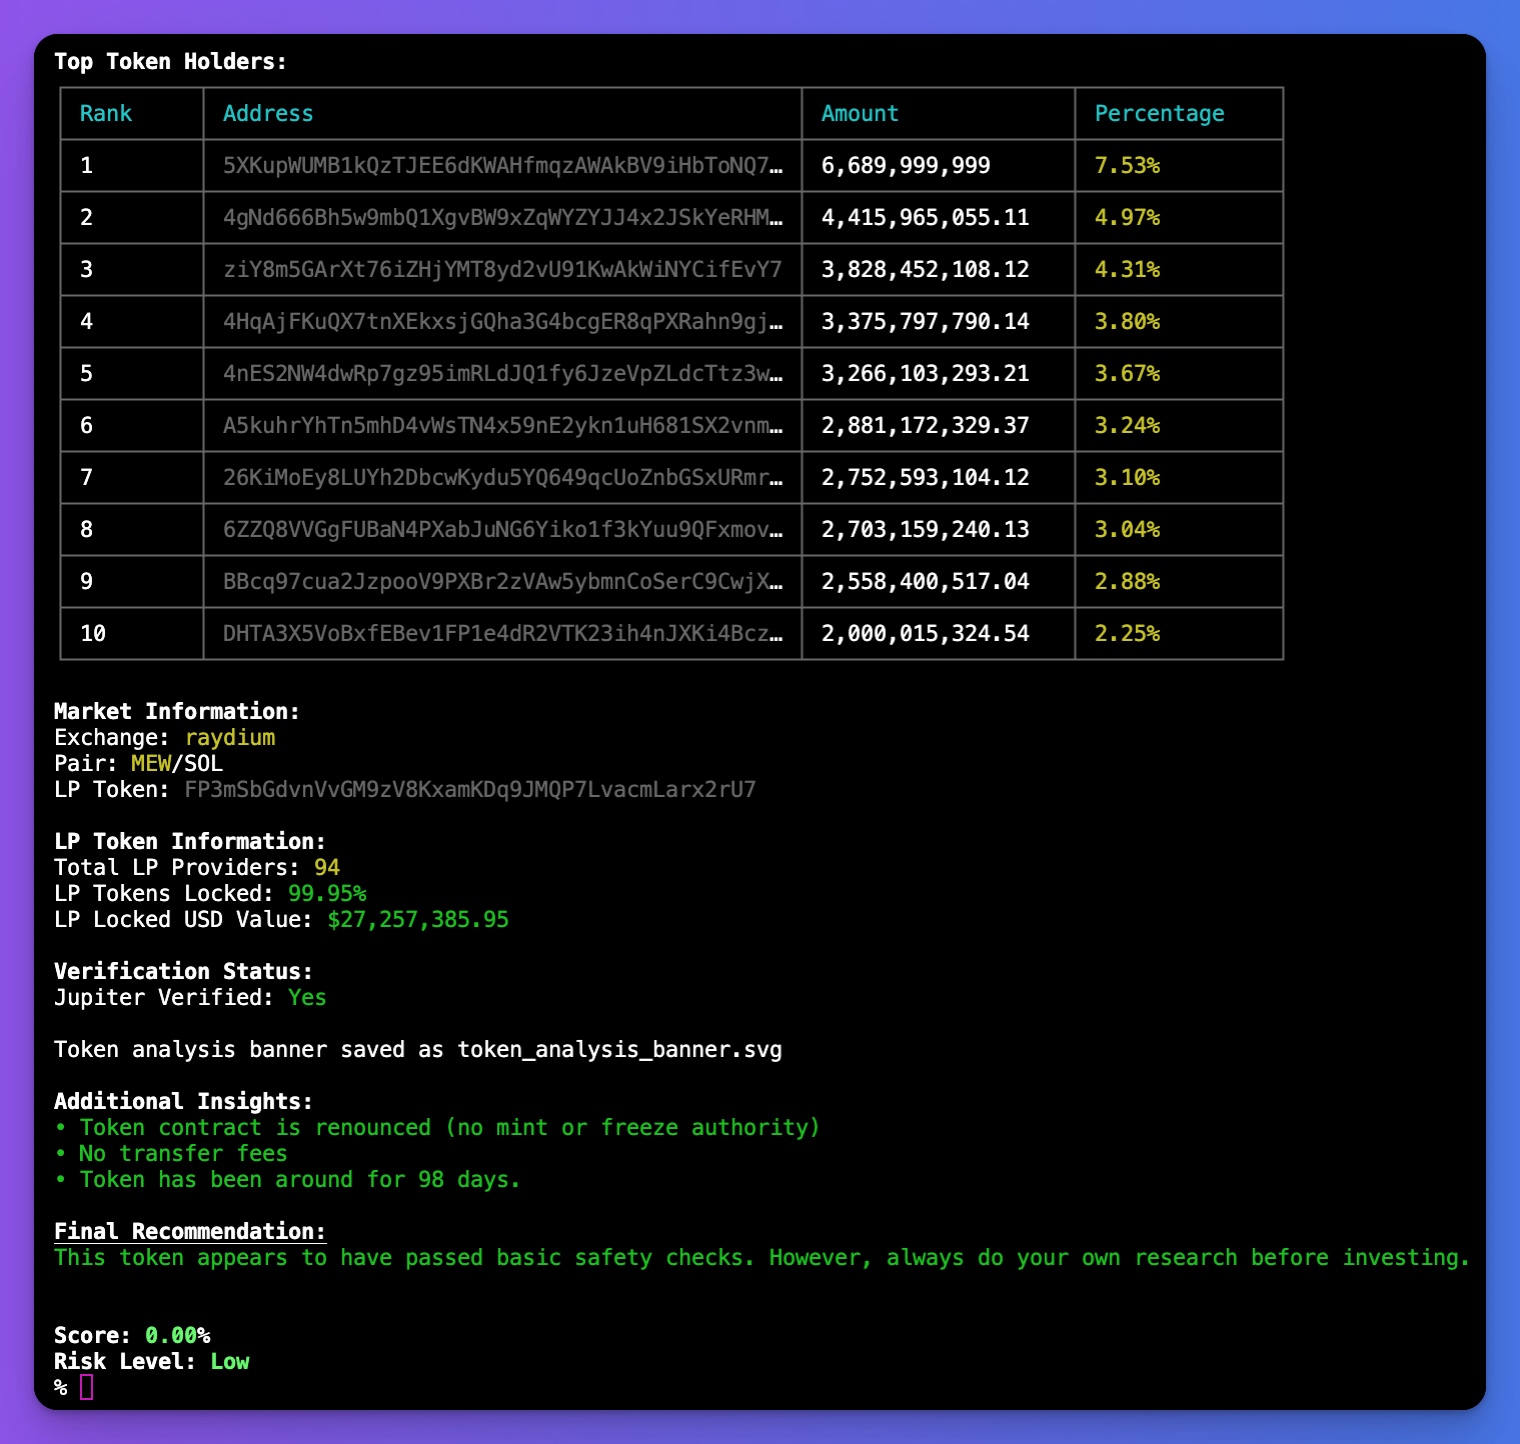This screenshot has height=1444, width=1520.
Task: Click the 7.53% percentage cell
Action: coord(1127,166)
